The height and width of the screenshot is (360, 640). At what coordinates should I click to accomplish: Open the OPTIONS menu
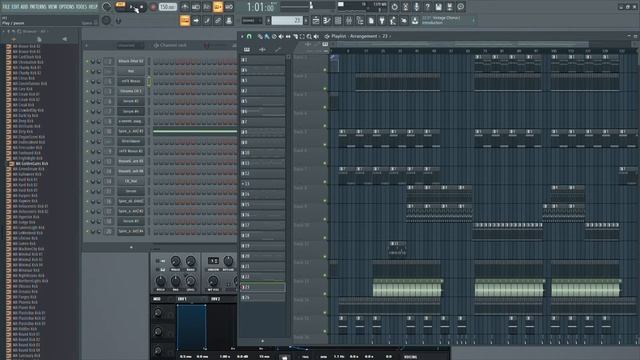pos(66,7)
